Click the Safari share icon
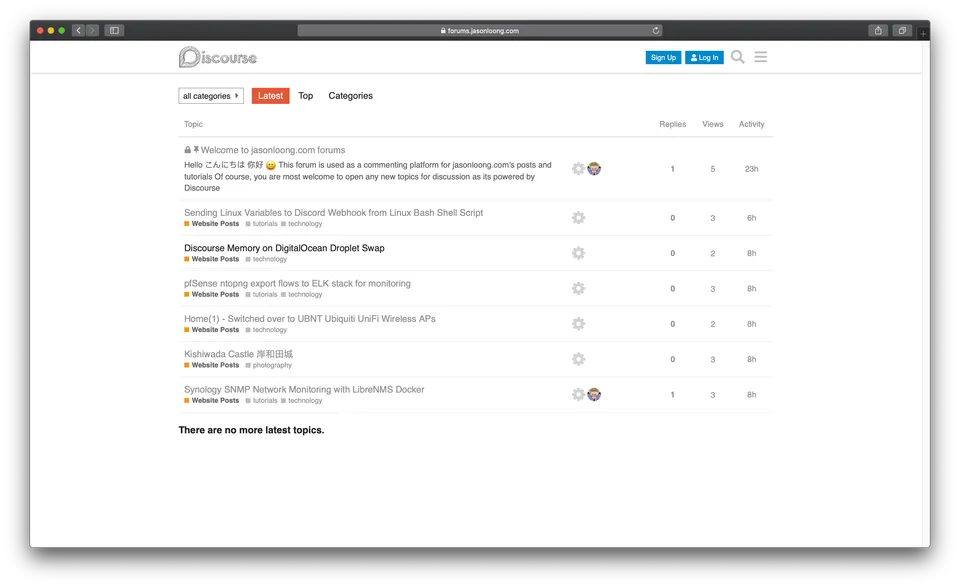 tap(878, 30)
